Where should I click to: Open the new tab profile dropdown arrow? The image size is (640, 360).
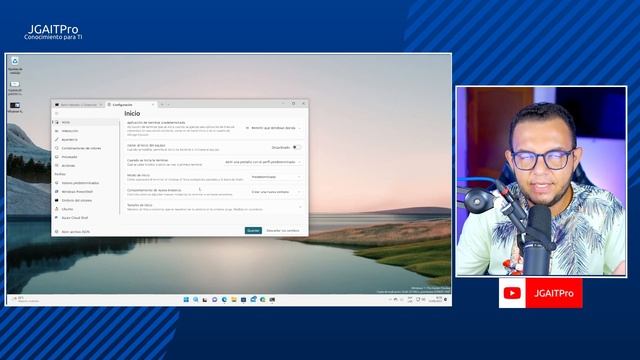pyautogui.click(x=168, y=105)
